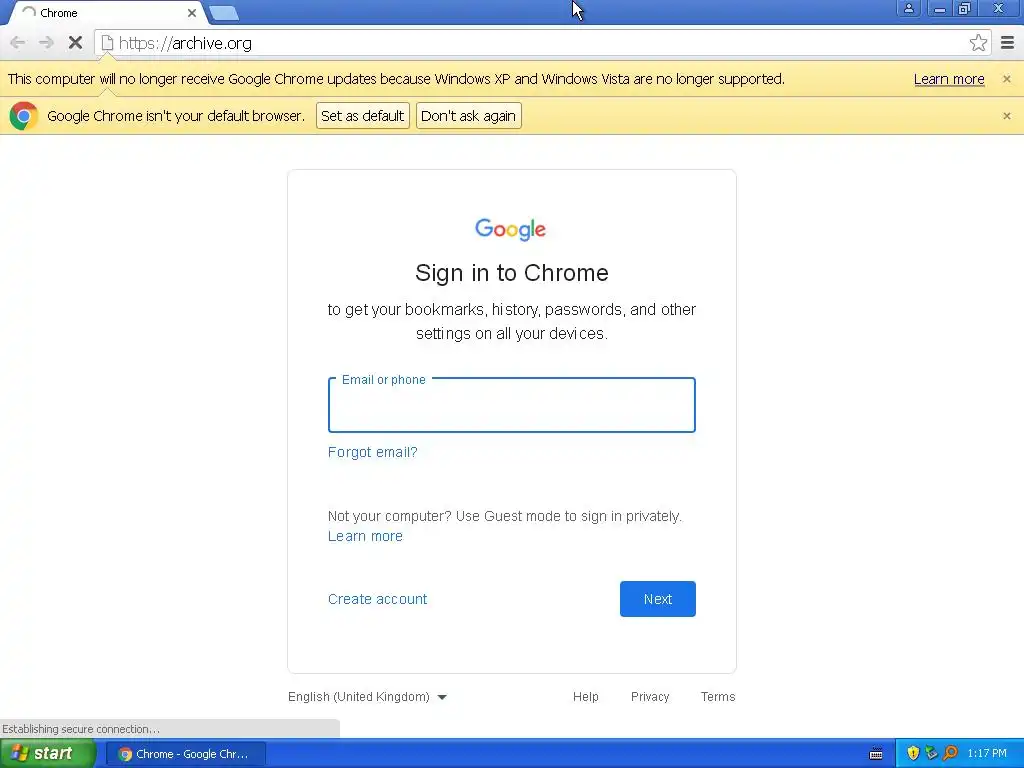Click the magnifier tray icon
This screenshot has height=768, width=1024.
tap(950, 754)
